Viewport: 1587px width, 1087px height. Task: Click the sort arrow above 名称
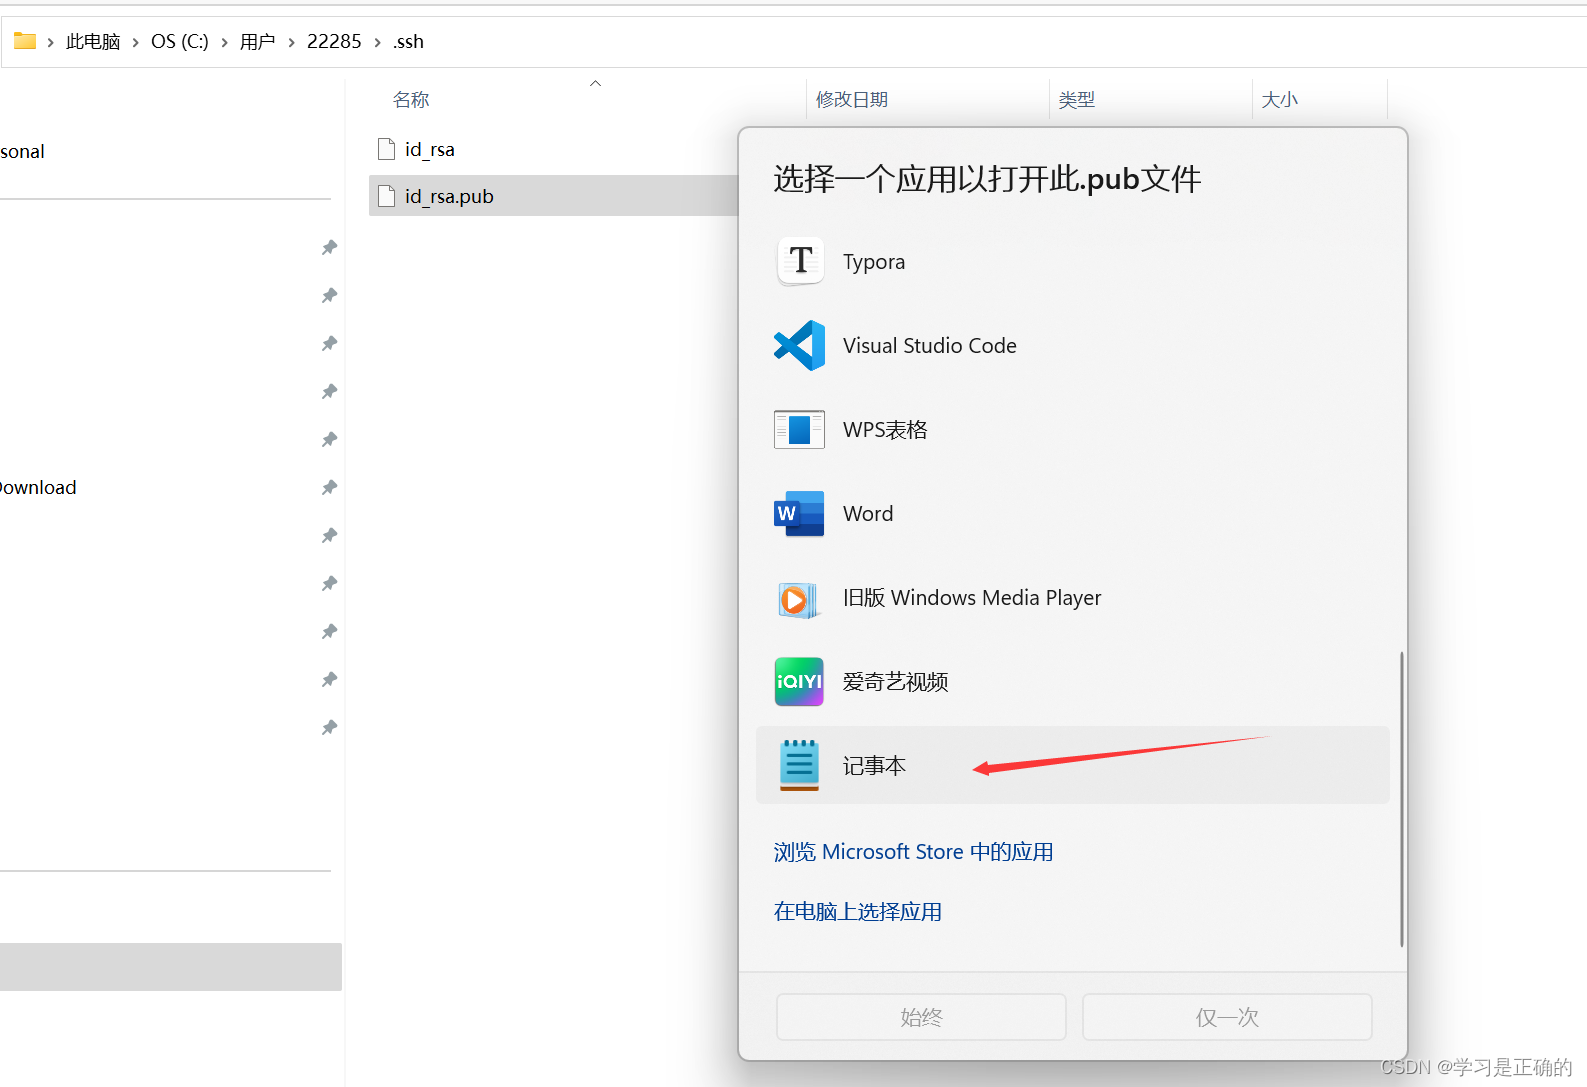coord(595,83)
